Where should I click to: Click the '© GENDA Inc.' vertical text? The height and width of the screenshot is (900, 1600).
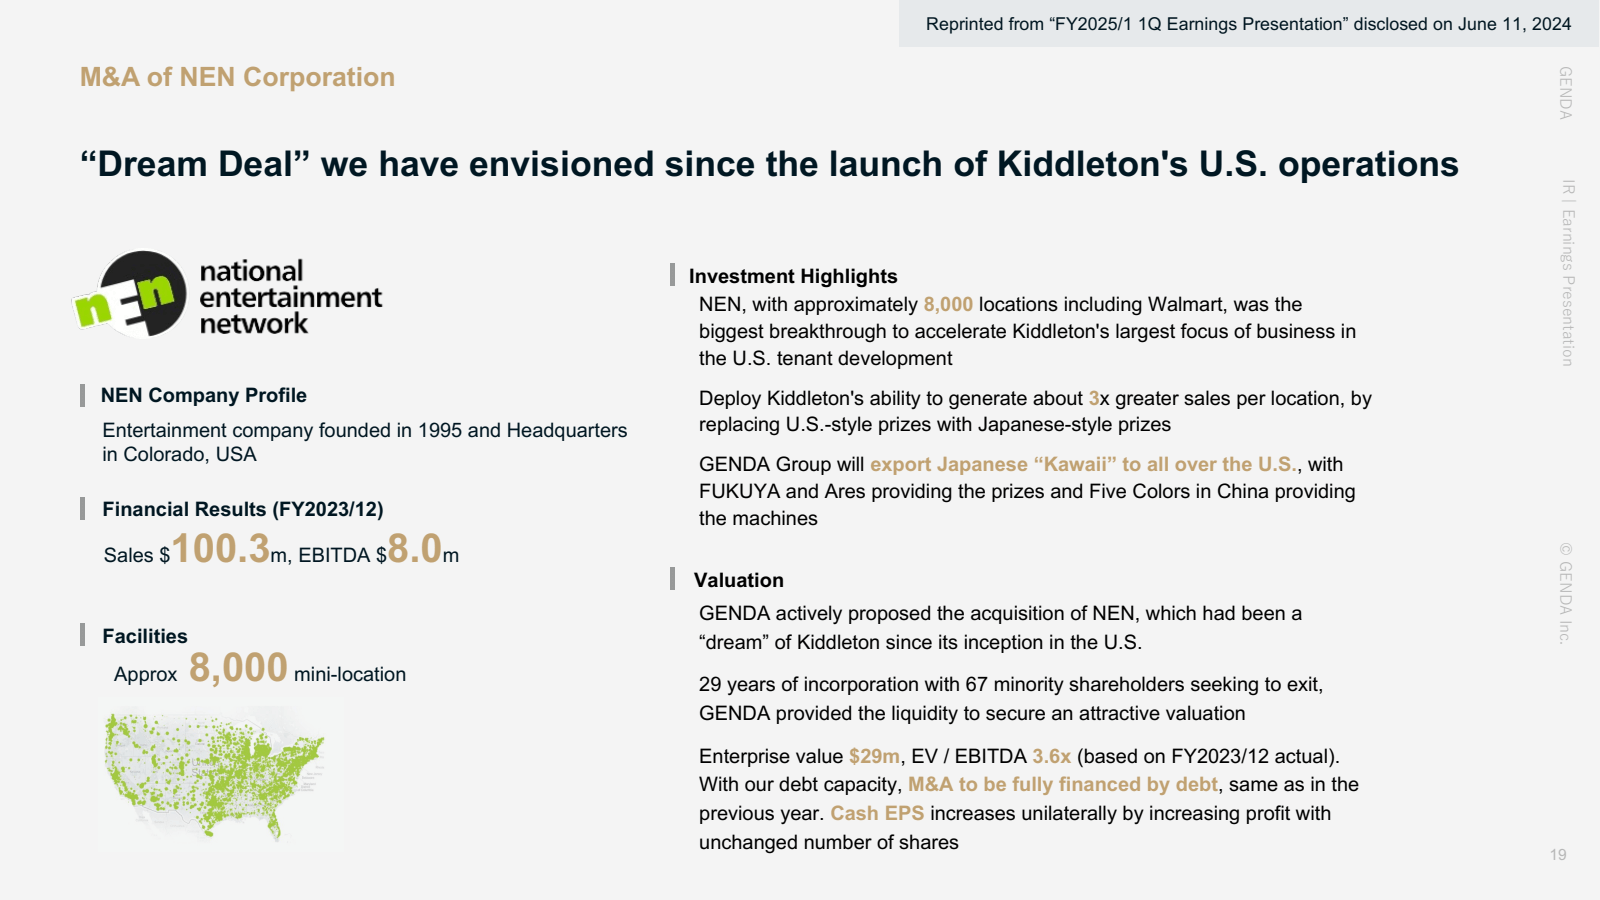click(1566, 593)
